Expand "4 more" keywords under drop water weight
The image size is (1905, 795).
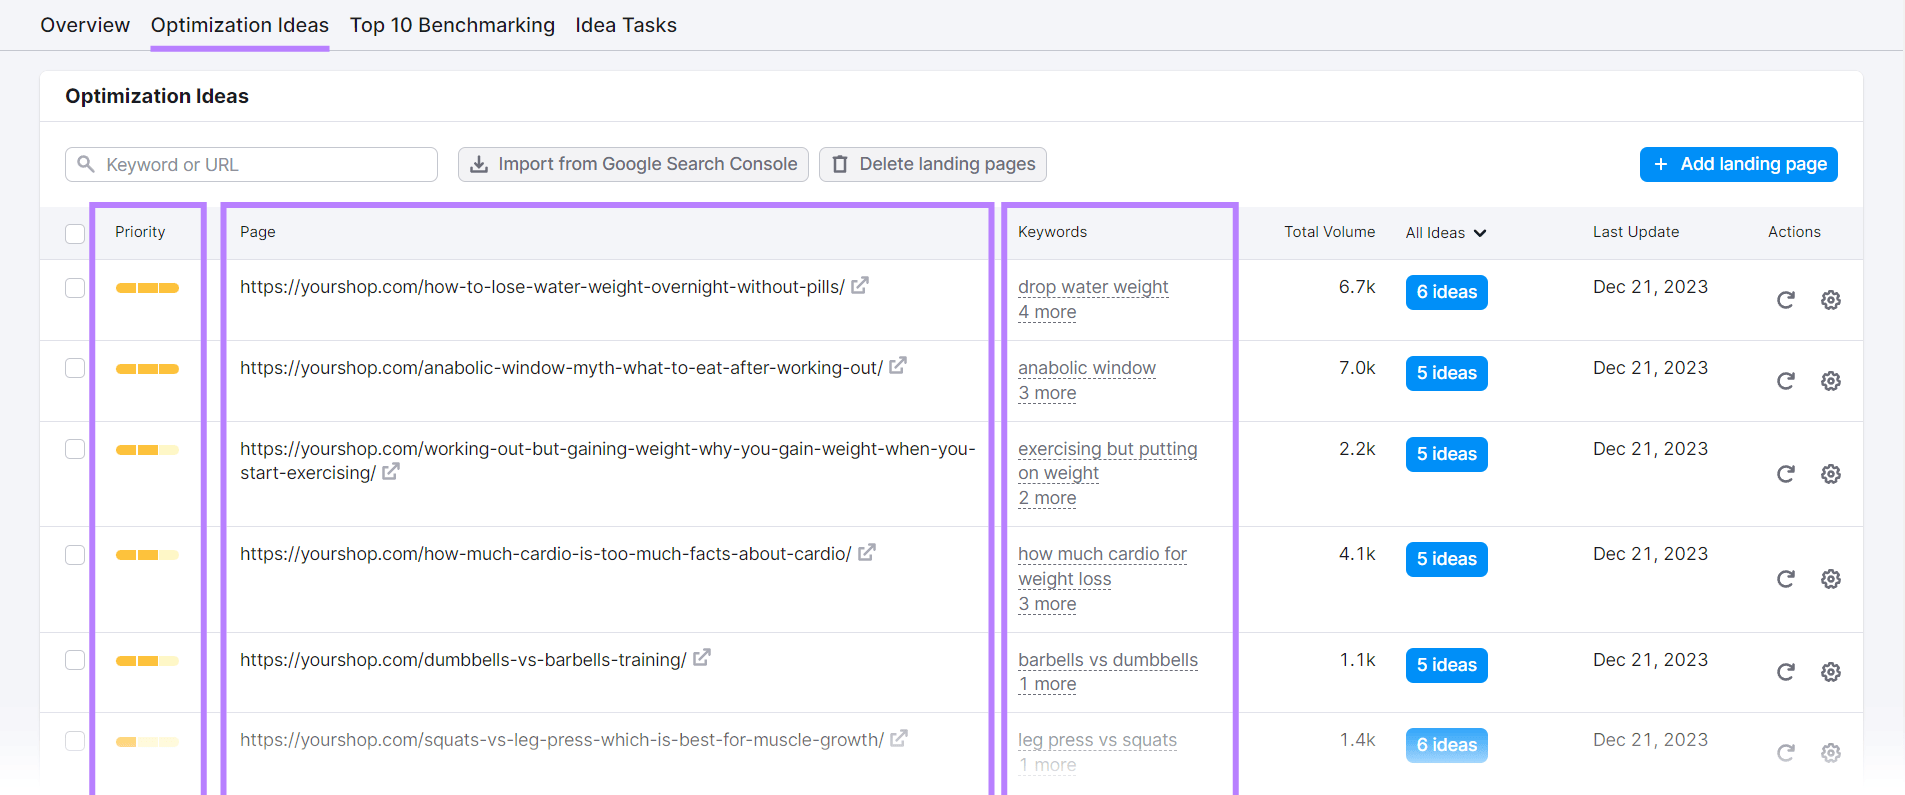click(1047, 312)
